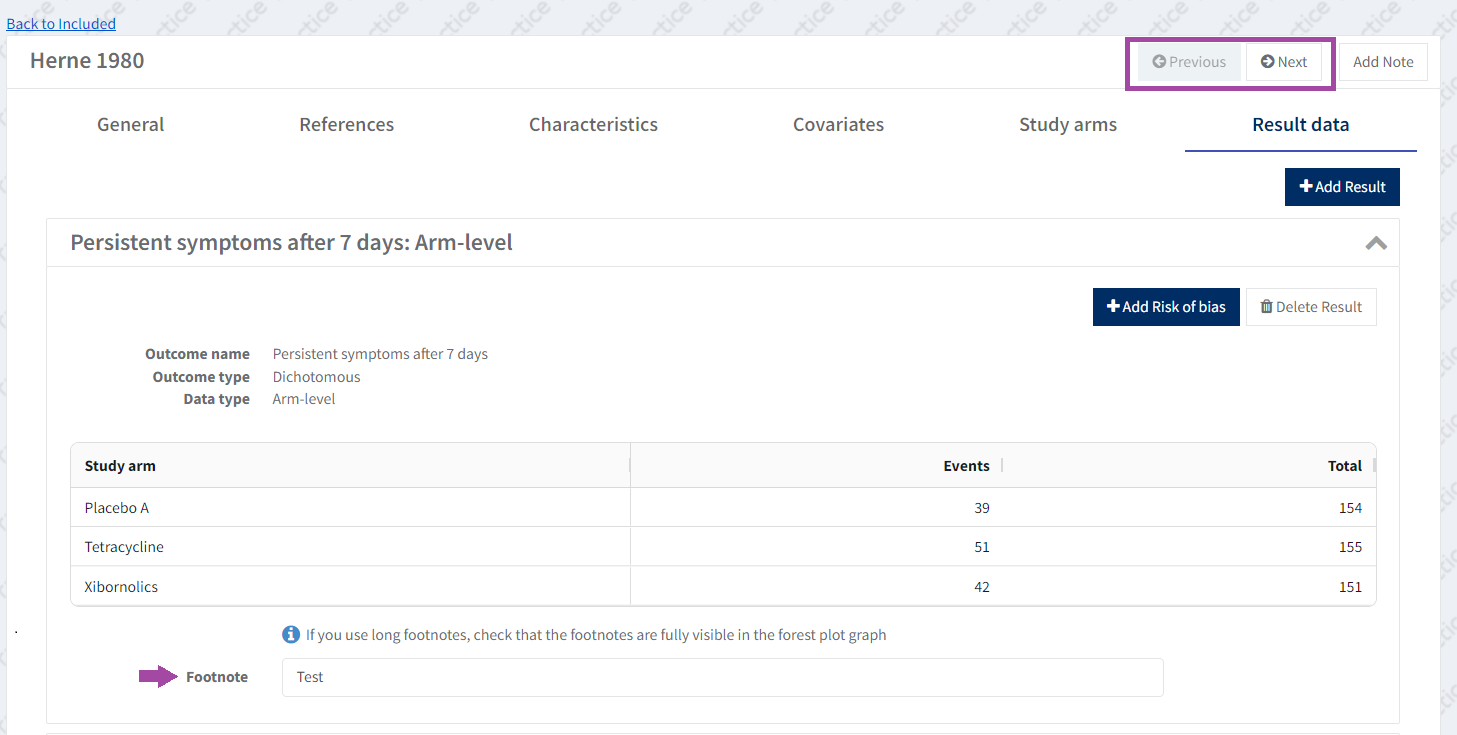Open the Study arms tab
The image size is (1457, 735).
1067,125
